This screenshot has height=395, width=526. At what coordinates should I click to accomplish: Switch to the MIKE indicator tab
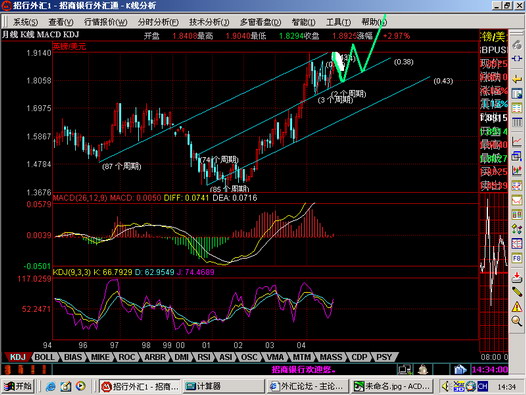pos(100,357)
